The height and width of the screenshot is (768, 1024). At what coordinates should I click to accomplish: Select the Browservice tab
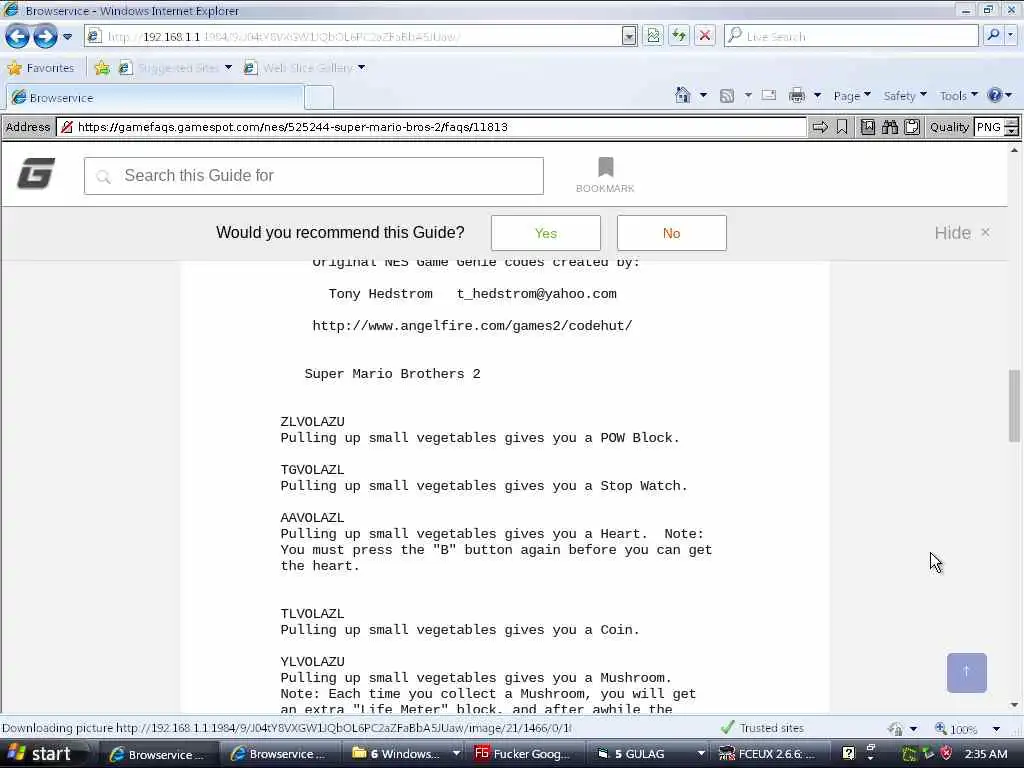[x=155, y=97]
